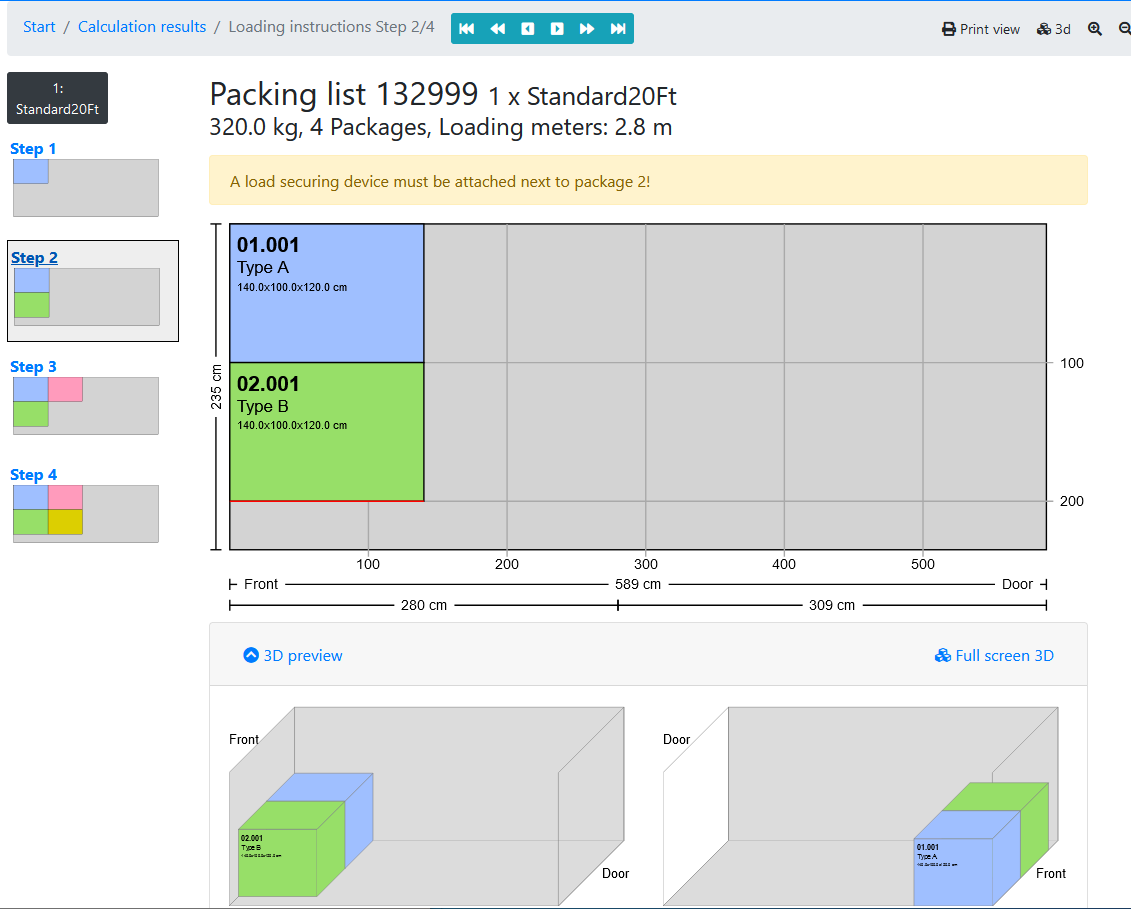Go back one step with previous icon
Viewport: 1131px width, 909px height.
(527, 28)
